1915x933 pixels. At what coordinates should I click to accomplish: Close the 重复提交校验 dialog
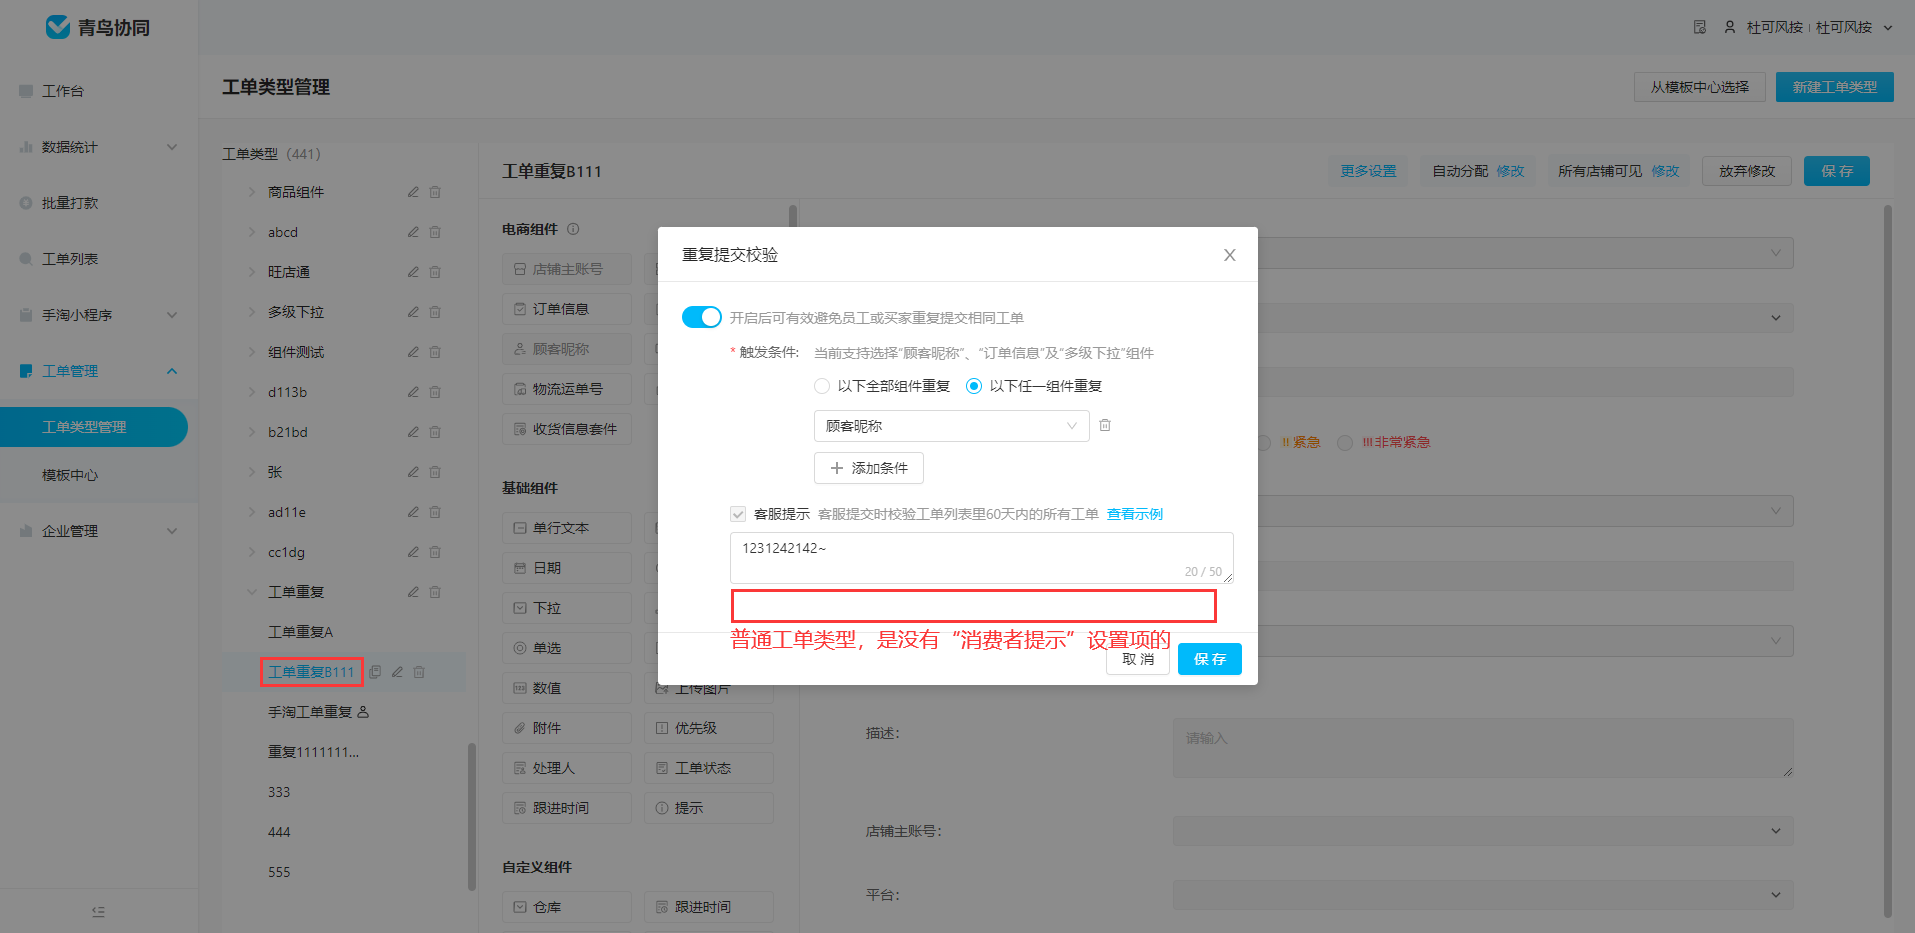(1229, 255)
